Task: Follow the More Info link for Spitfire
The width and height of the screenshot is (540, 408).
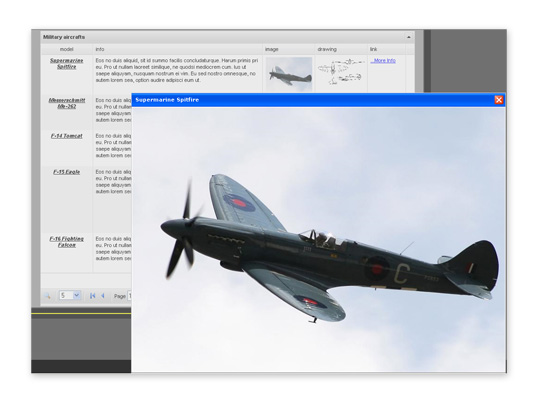Action: pyautogui.click(x=383, y=61)
